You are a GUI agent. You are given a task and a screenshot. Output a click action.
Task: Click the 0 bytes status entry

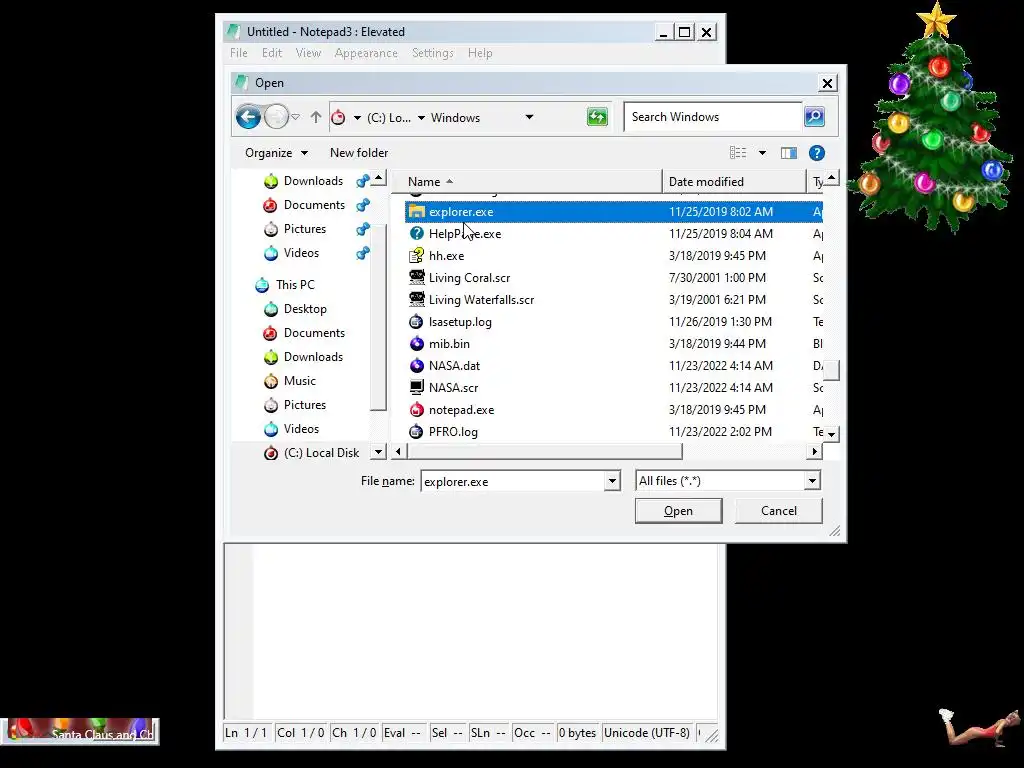tap(577, 733)
